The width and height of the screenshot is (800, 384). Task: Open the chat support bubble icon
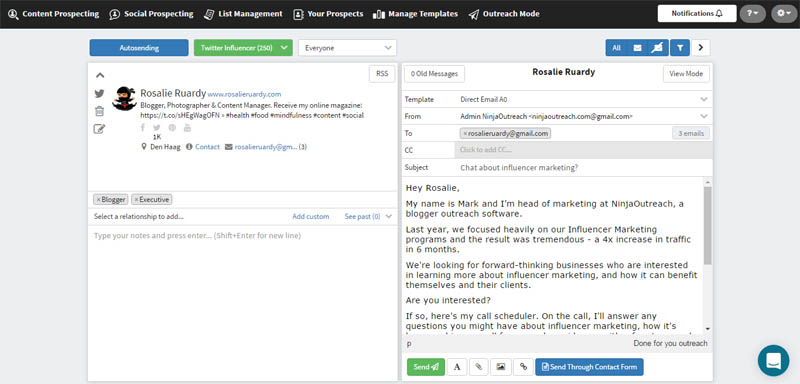tap(773, 361)
